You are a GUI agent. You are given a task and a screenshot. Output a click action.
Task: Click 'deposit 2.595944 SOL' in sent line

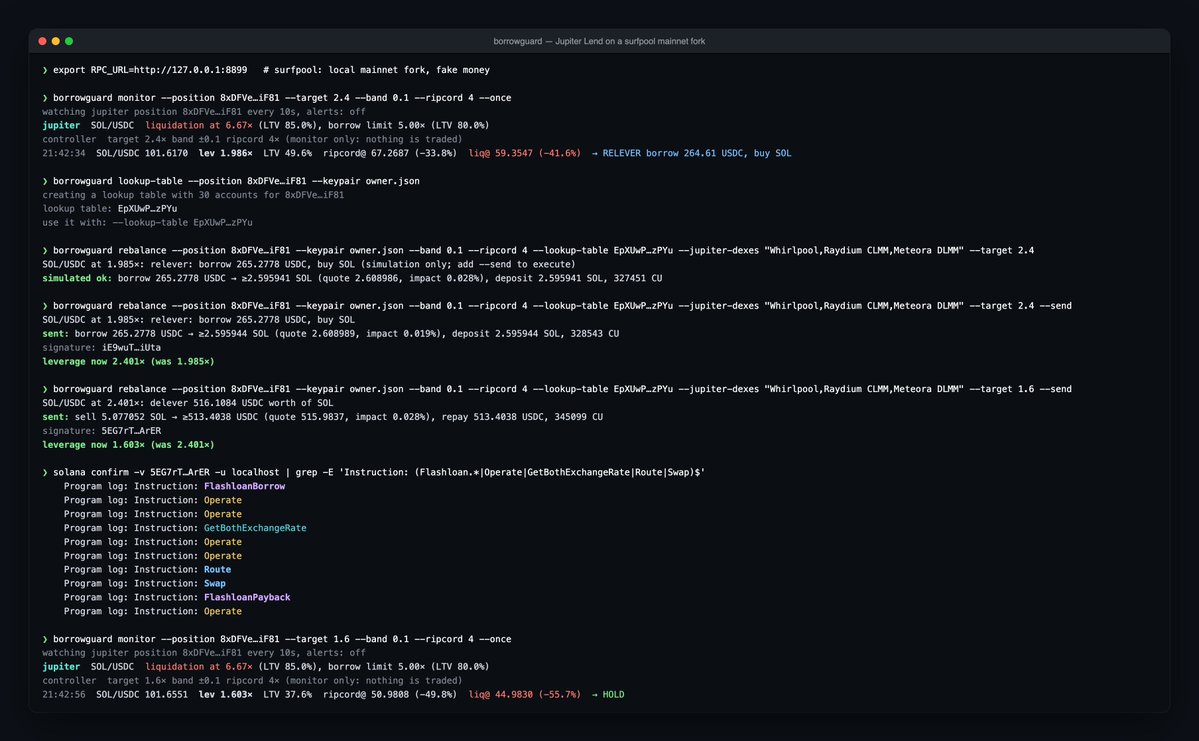coord(505,333)
